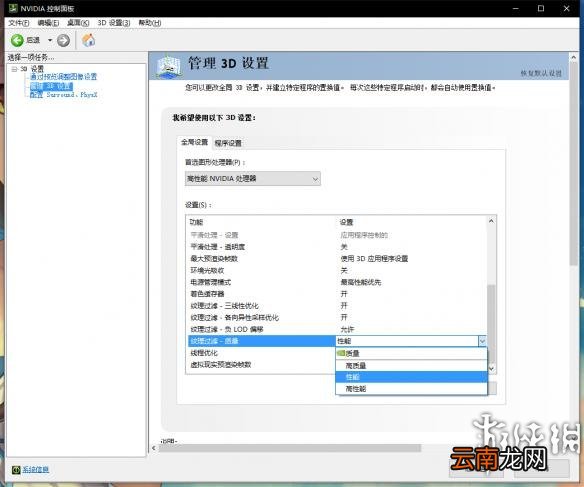This screenshot has height=487, width=584.
Task: Click the Forward arrow icon
Action: coord(63,40)
